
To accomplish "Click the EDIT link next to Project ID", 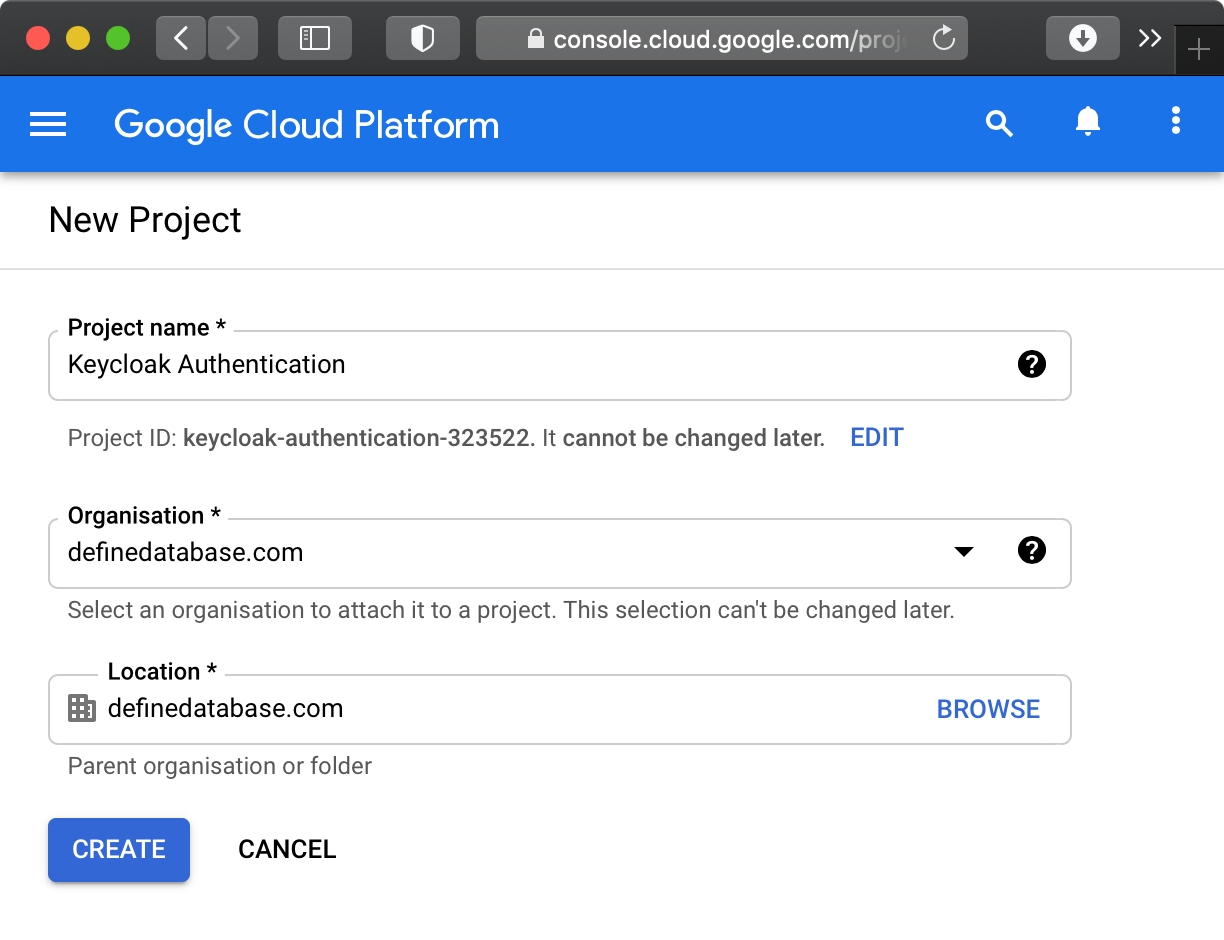I will [x=876, y=437].
